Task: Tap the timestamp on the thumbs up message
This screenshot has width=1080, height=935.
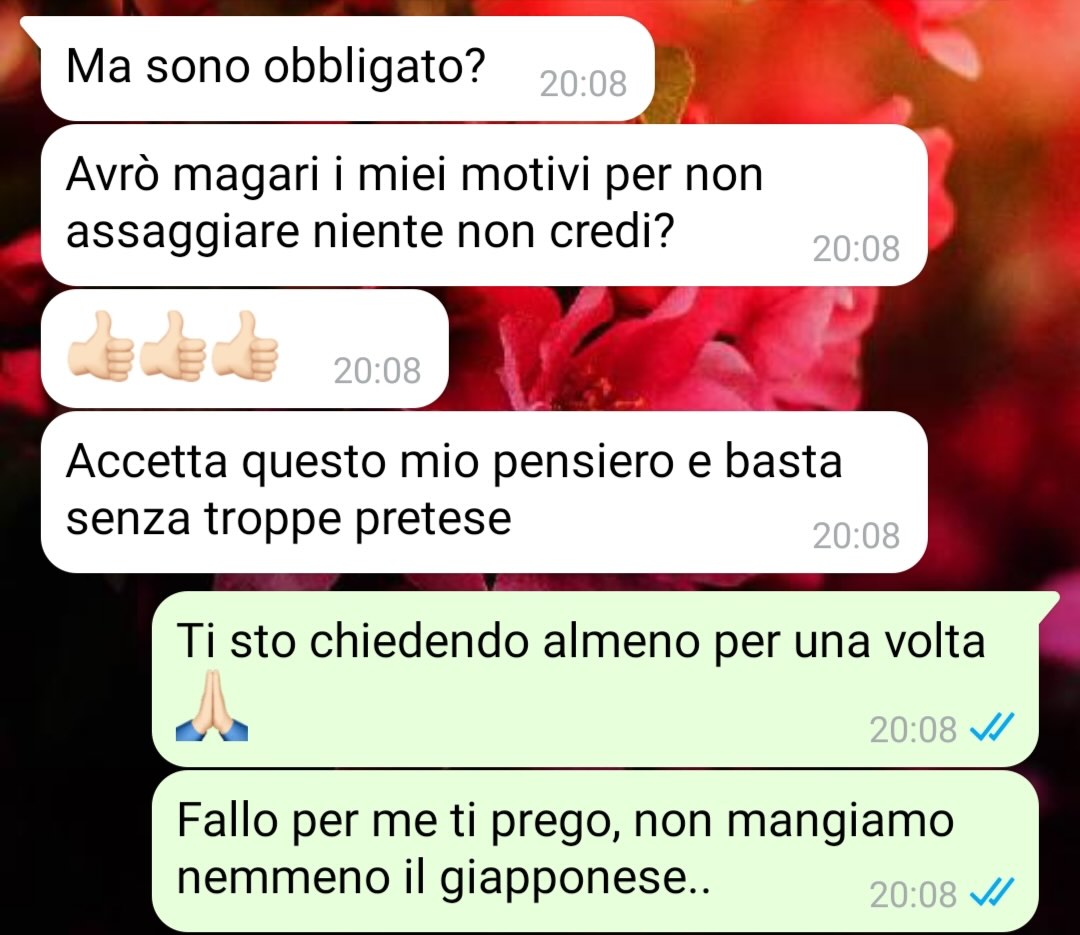Action: (377, 371)
